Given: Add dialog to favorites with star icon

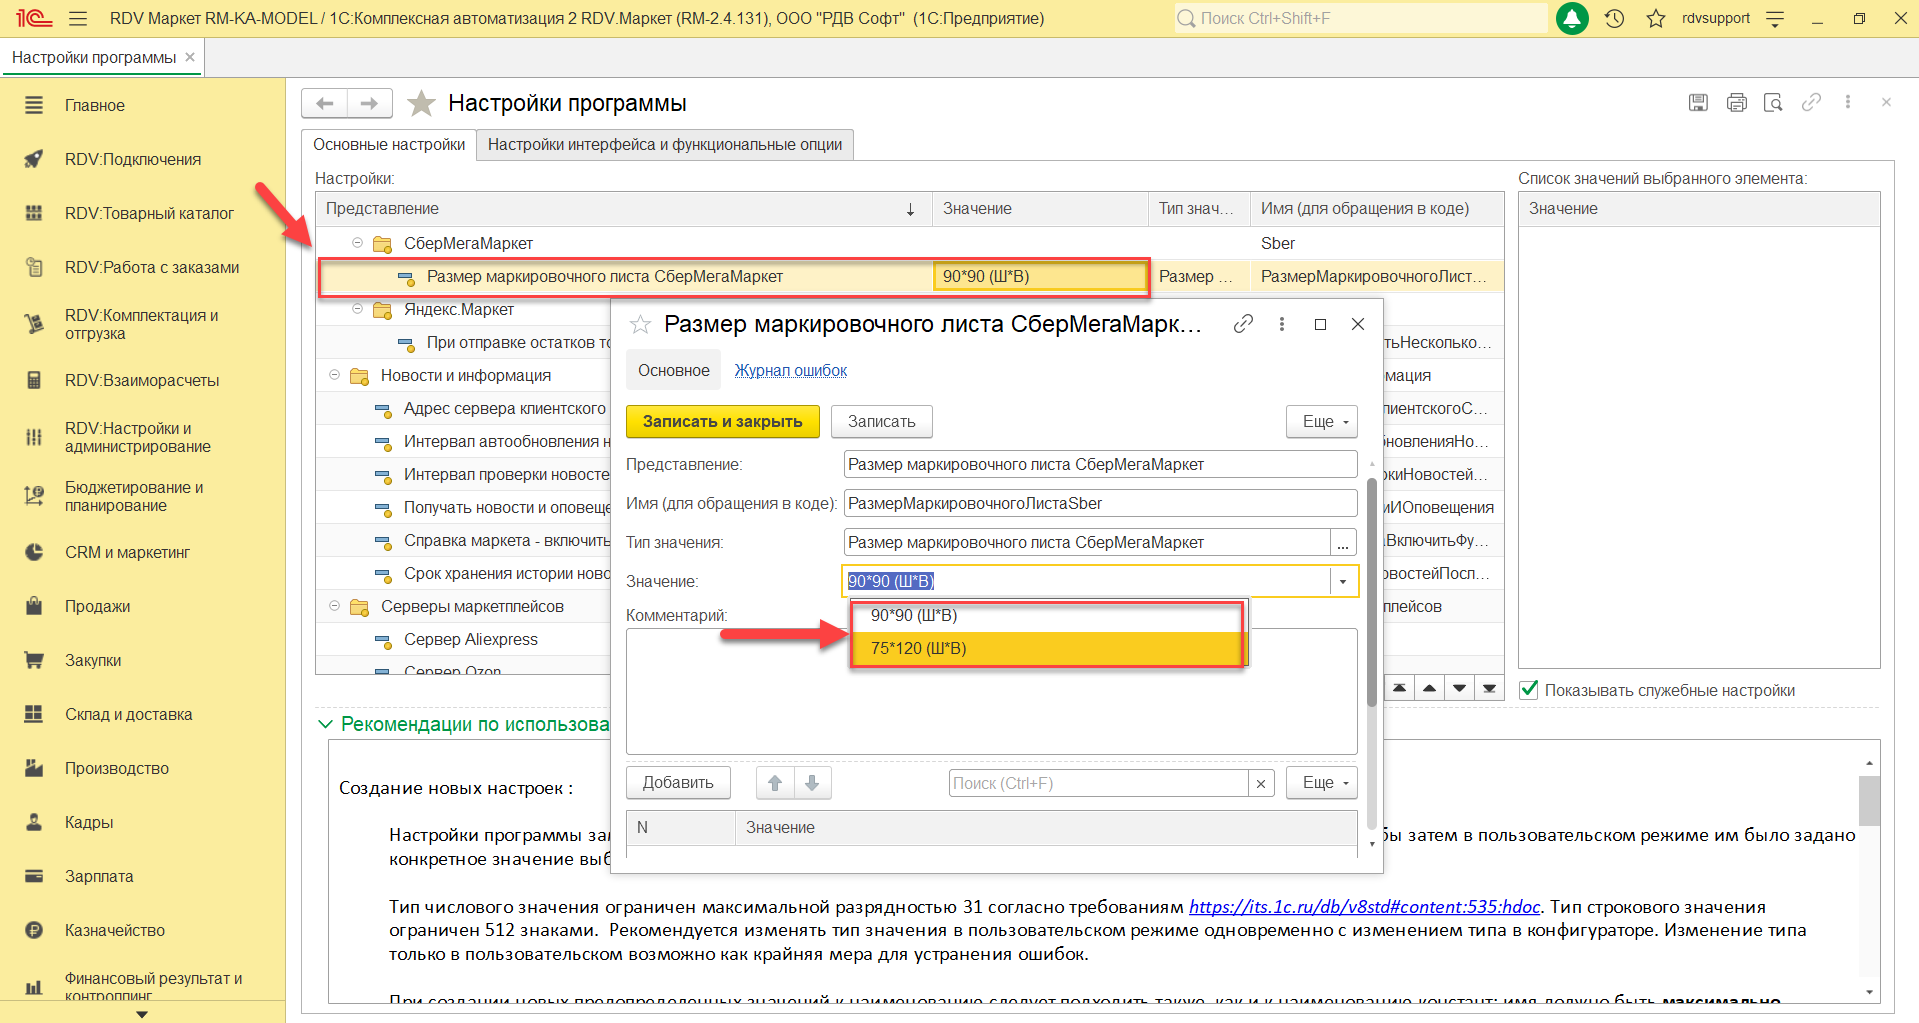Looking at the screenshot, I should pyautogui.click(x=640, y=324).
